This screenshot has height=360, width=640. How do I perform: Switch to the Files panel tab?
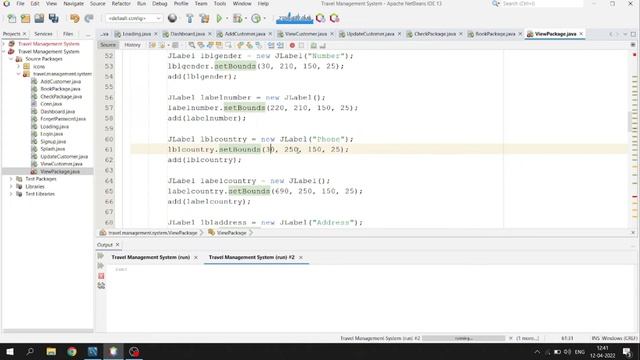coord(68,34)
